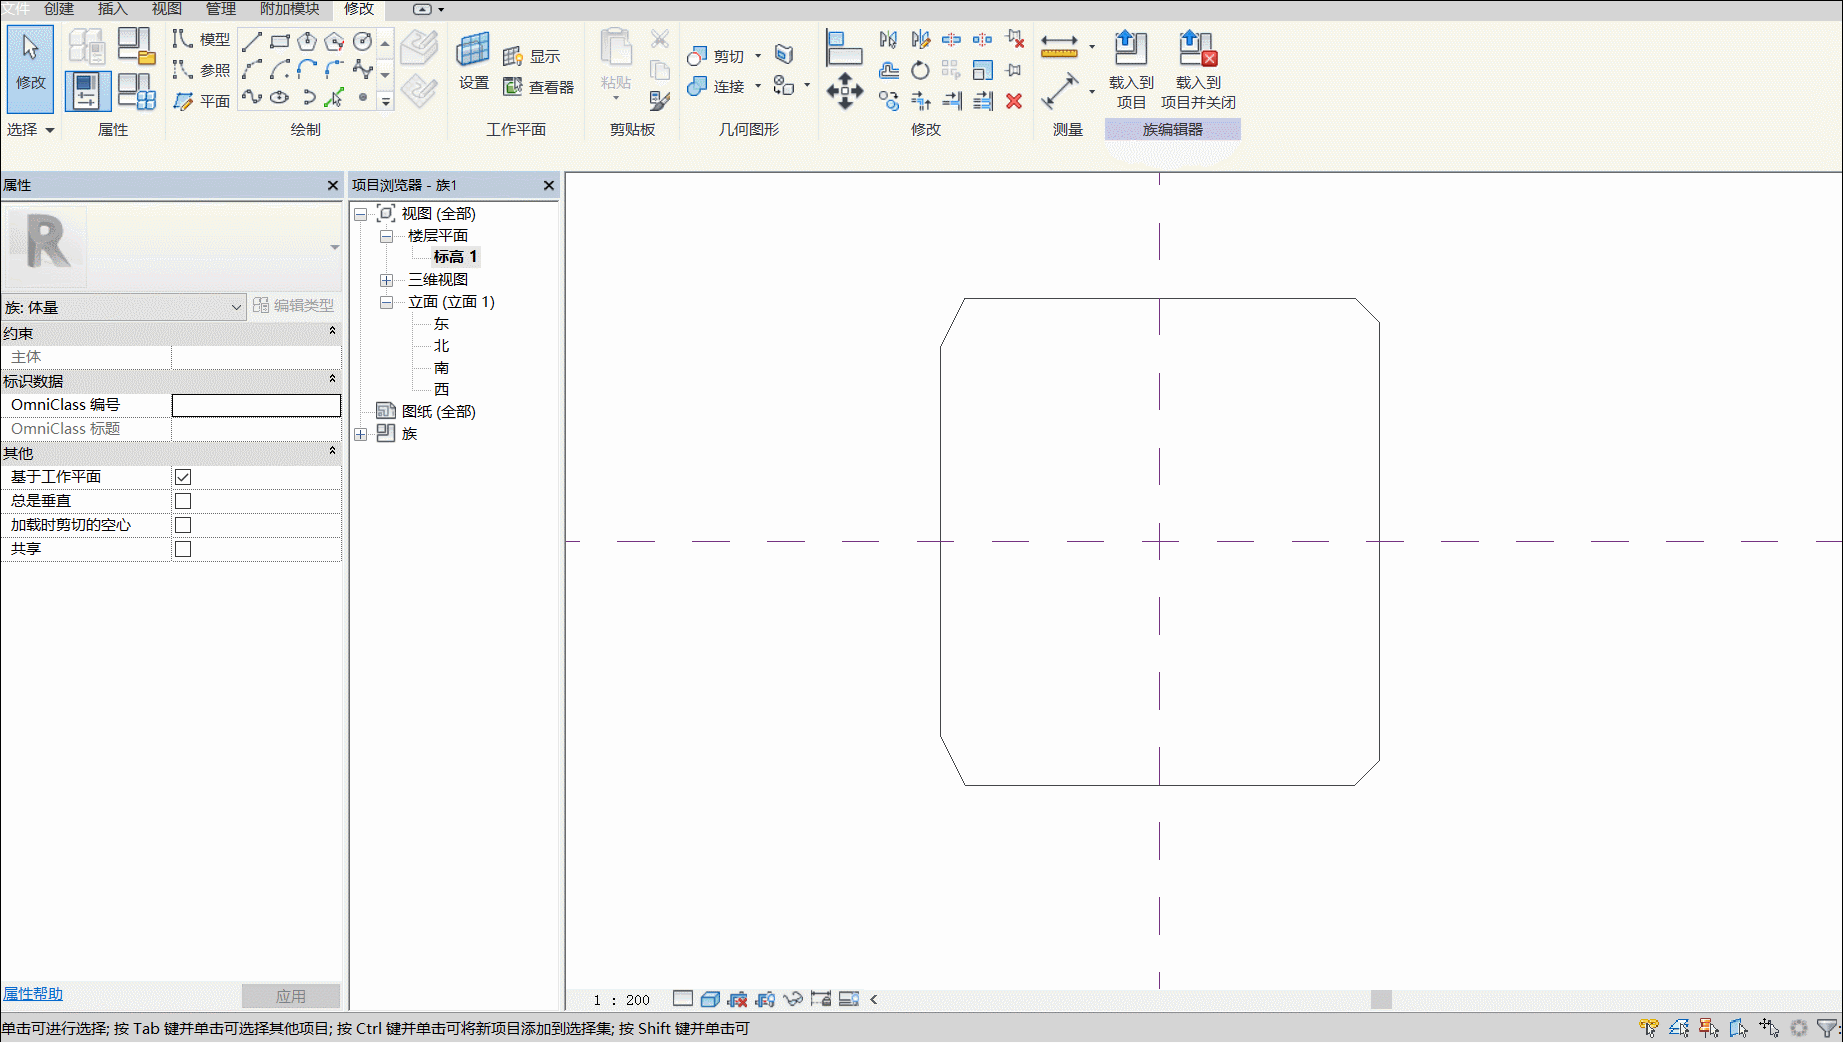This screenshot has width=1843, height=1043.
Task: Open the 连接 dropdown arrow
Action: pyautogui.click(x=758, y=86)
